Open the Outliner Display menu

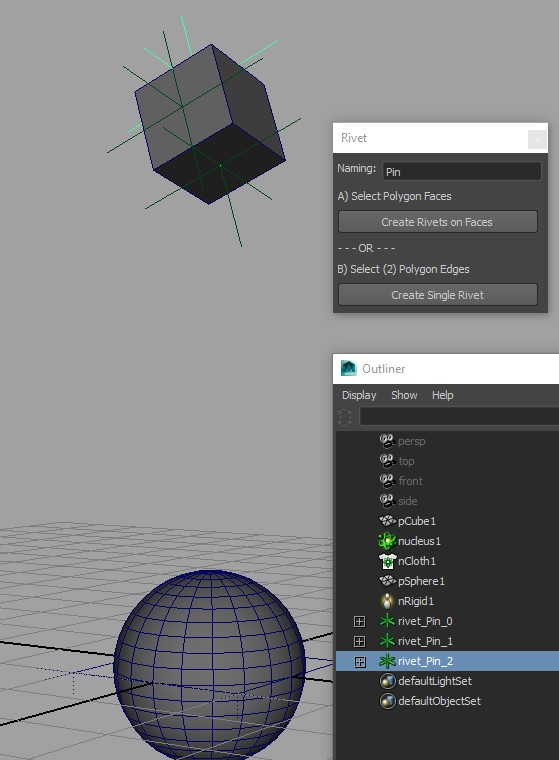(359, 395)
